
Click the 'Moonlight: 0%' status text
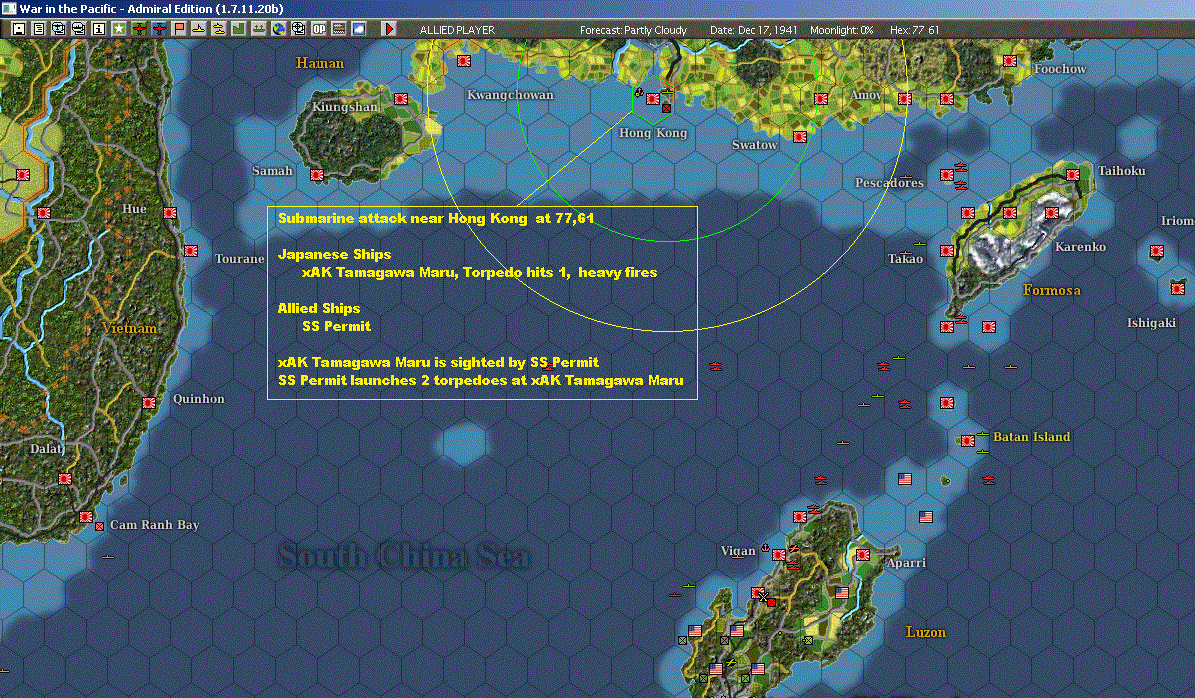841,30
